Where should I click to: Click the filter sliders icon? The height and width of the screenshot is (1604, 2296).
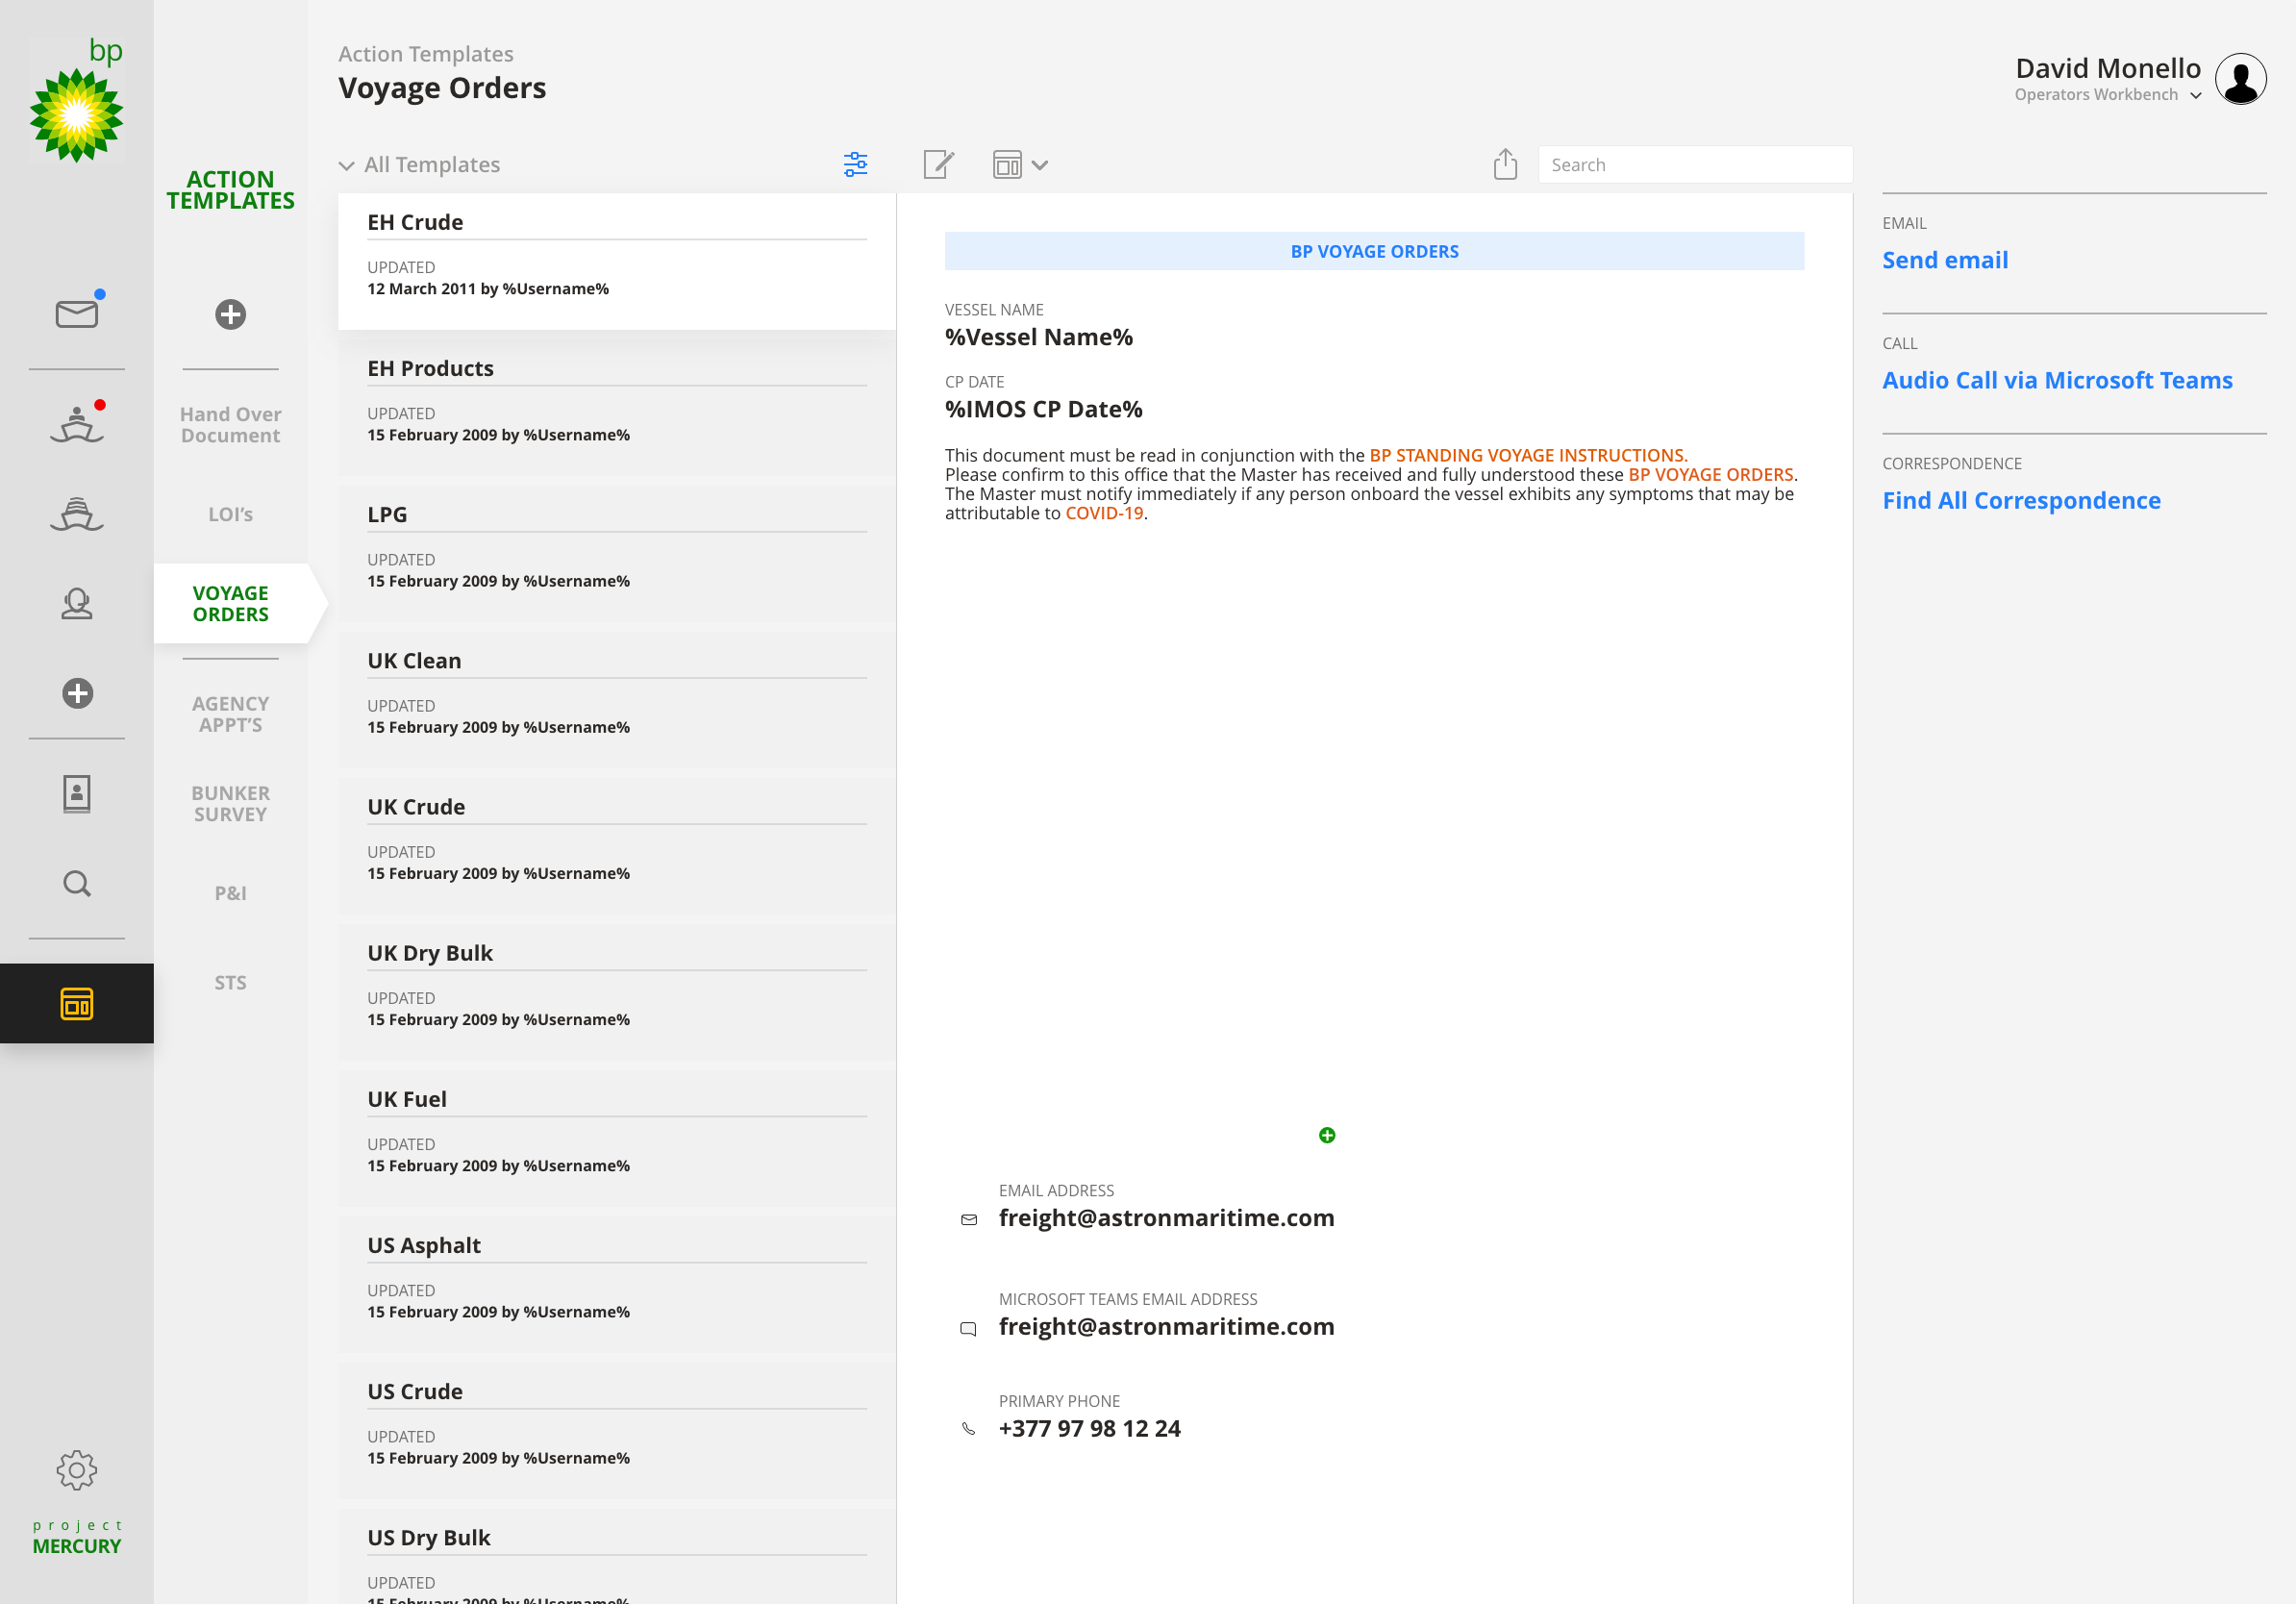(855, 165)
